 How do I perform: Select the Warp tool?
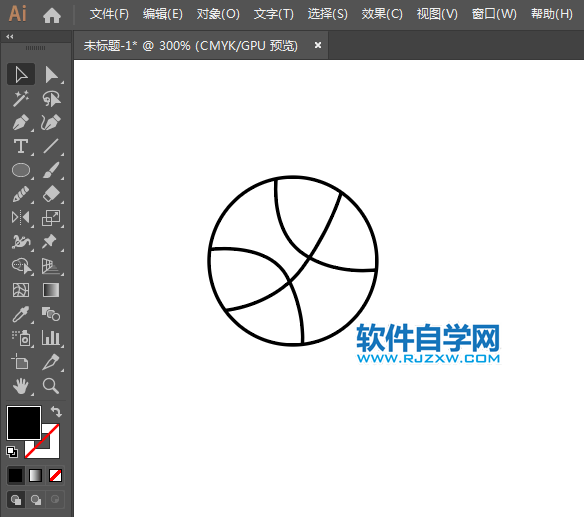pyautogui.click(x=21, y=242)
